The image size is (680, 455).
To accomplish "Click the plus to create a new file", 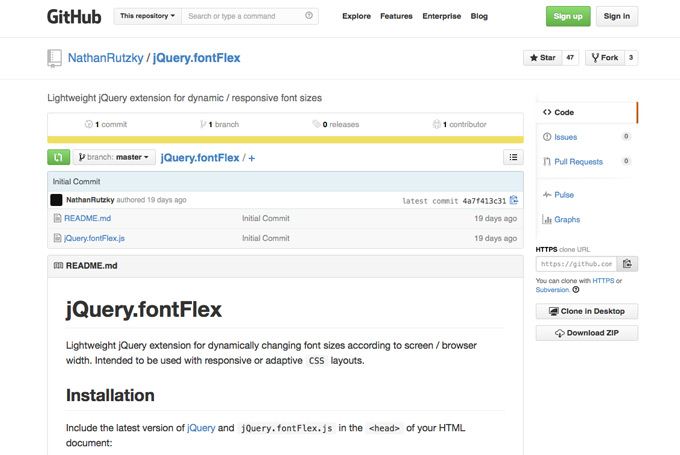I will point(252,158).
